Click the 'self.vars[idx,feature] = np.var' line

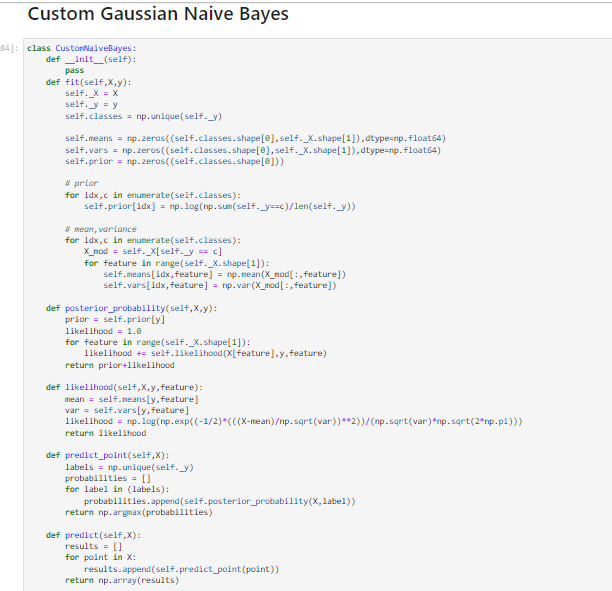coord(220,286)
